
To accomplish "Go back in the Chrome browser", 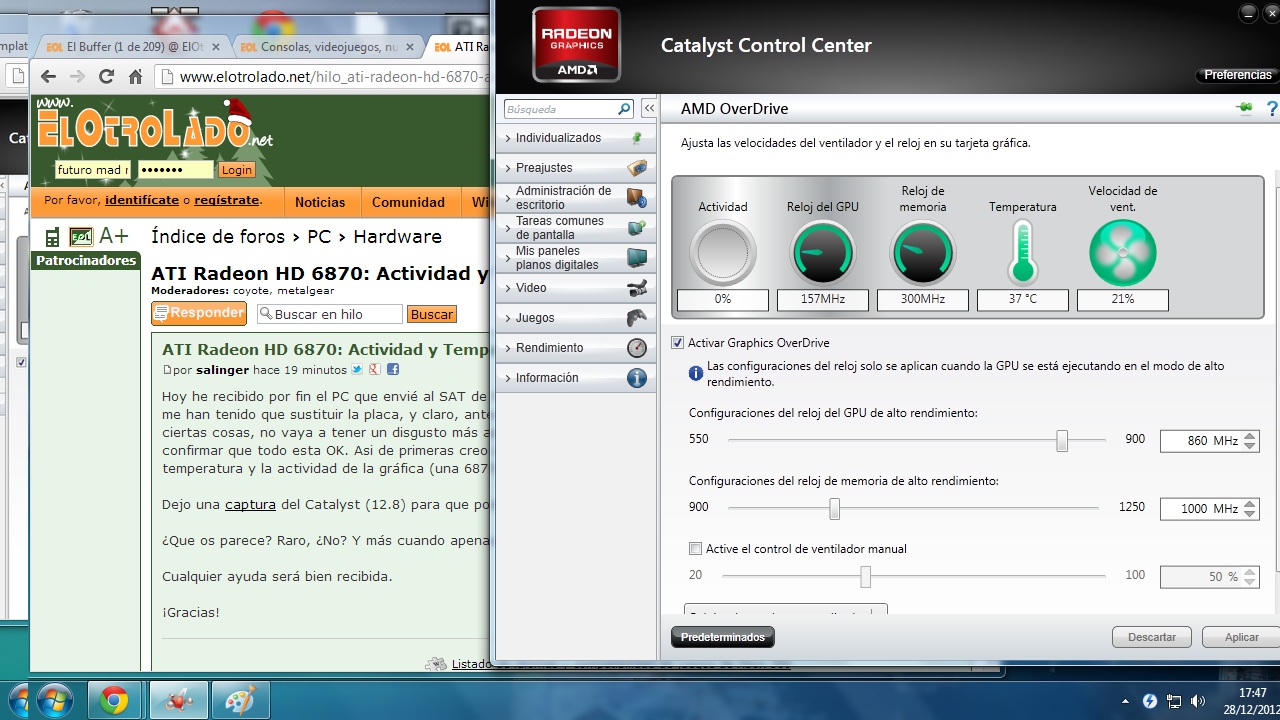I will [x=47, y=77].
